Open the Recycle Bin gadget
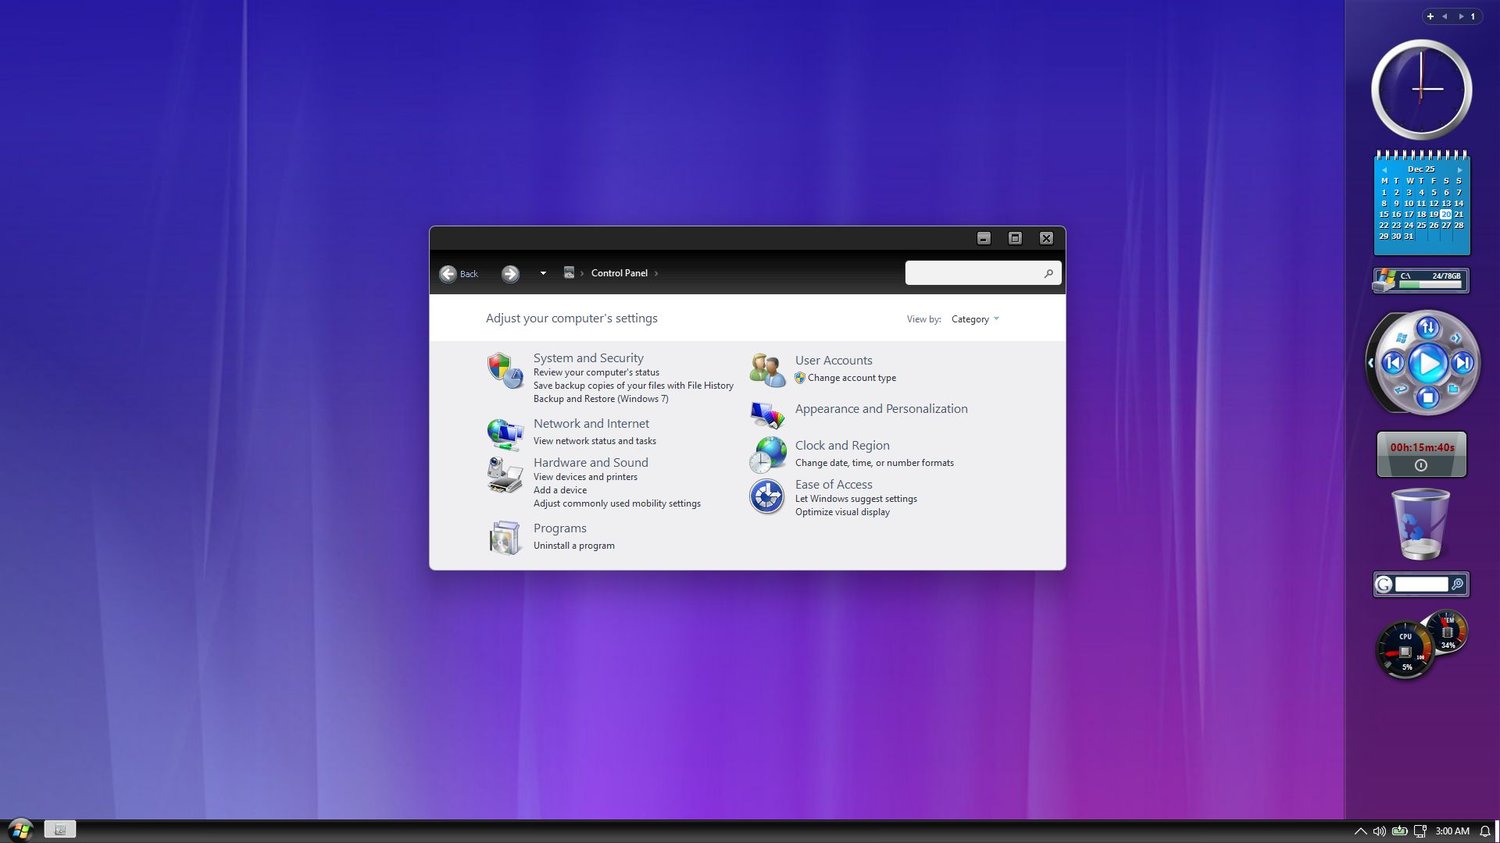The image size is (1500, 843). click(1421, 524)
